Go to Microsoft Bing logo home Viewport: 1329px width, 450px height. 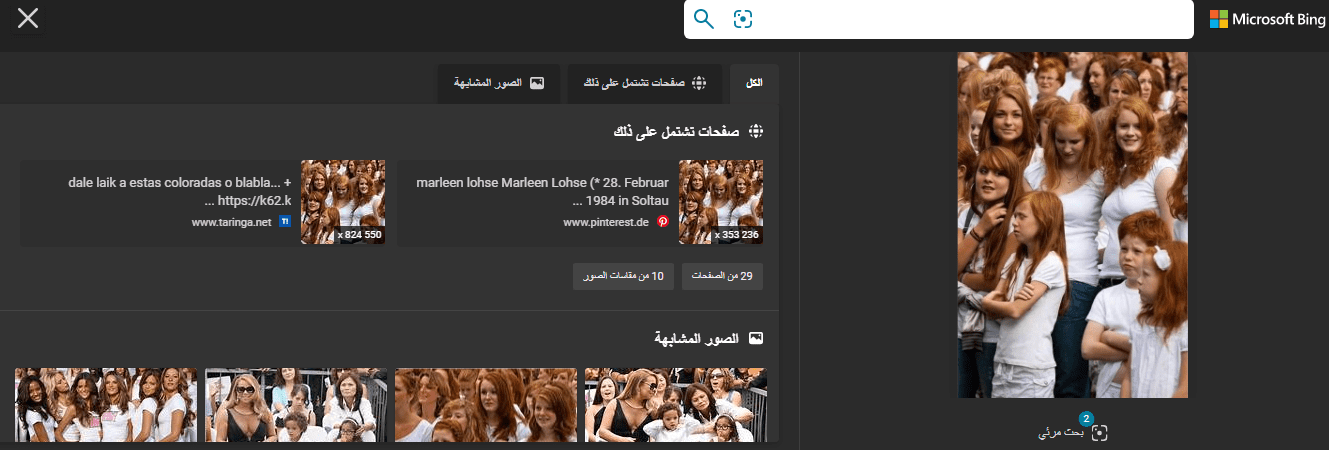coord(1268,19)
